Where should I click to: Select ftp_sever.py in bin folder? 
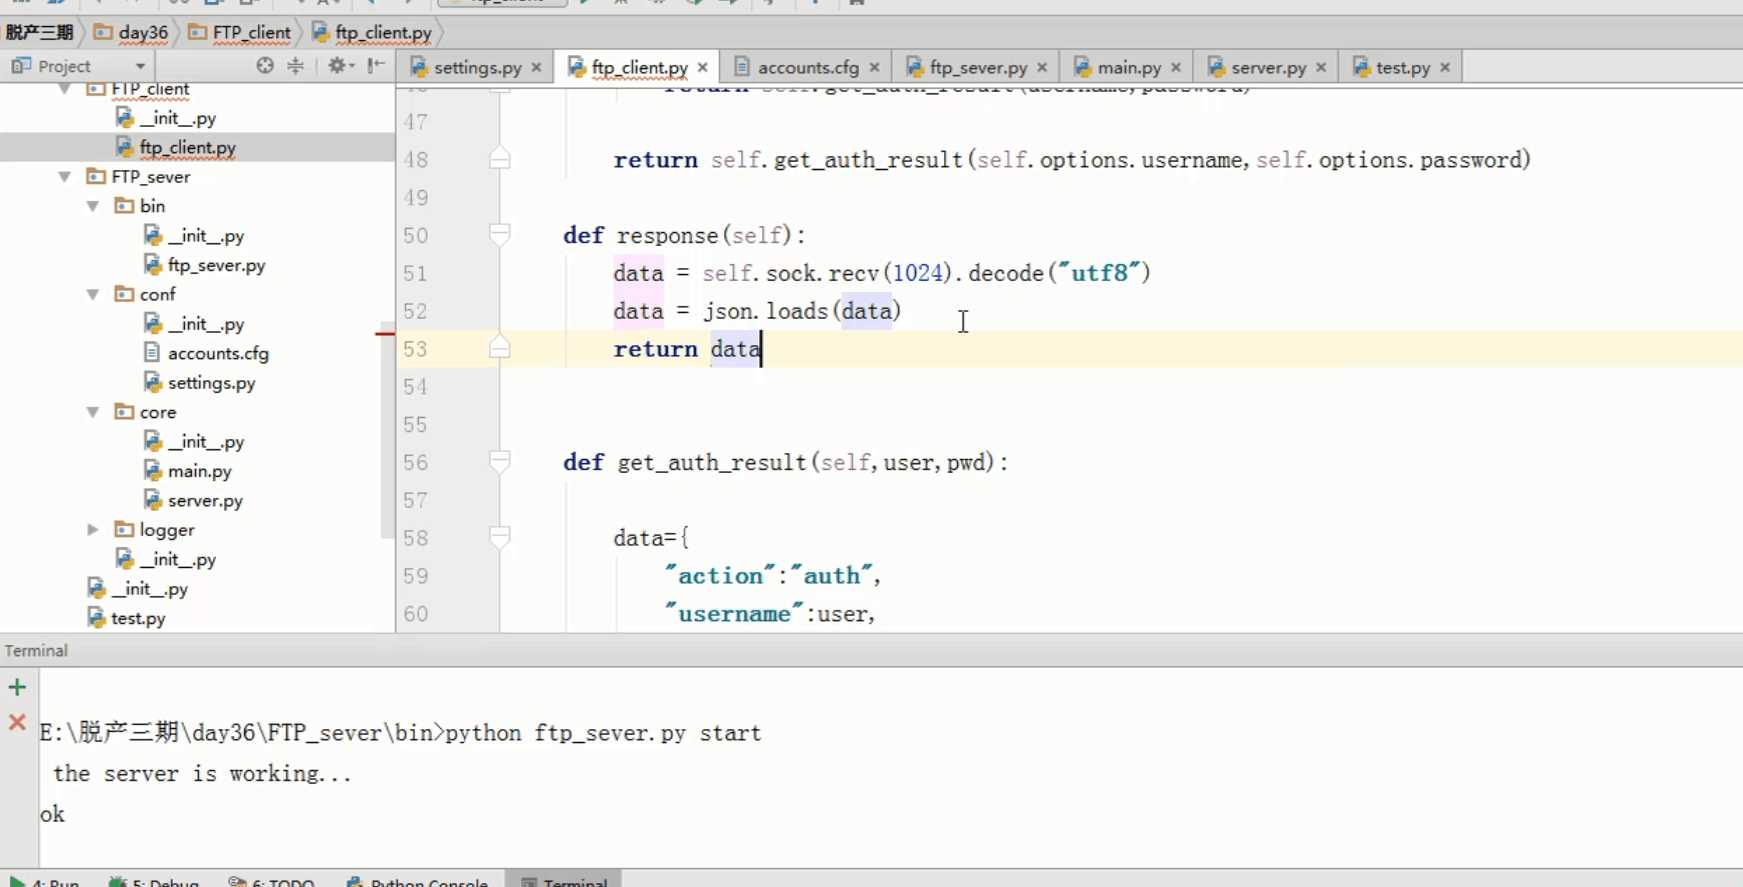pos(216,265)
